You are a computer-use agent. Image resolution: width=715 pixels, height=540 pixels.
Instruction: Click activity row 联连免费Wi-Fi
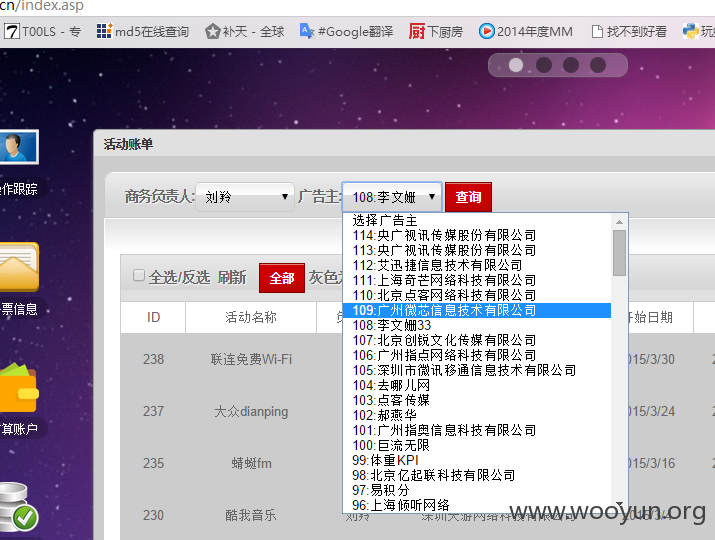[x=251, y=359]
